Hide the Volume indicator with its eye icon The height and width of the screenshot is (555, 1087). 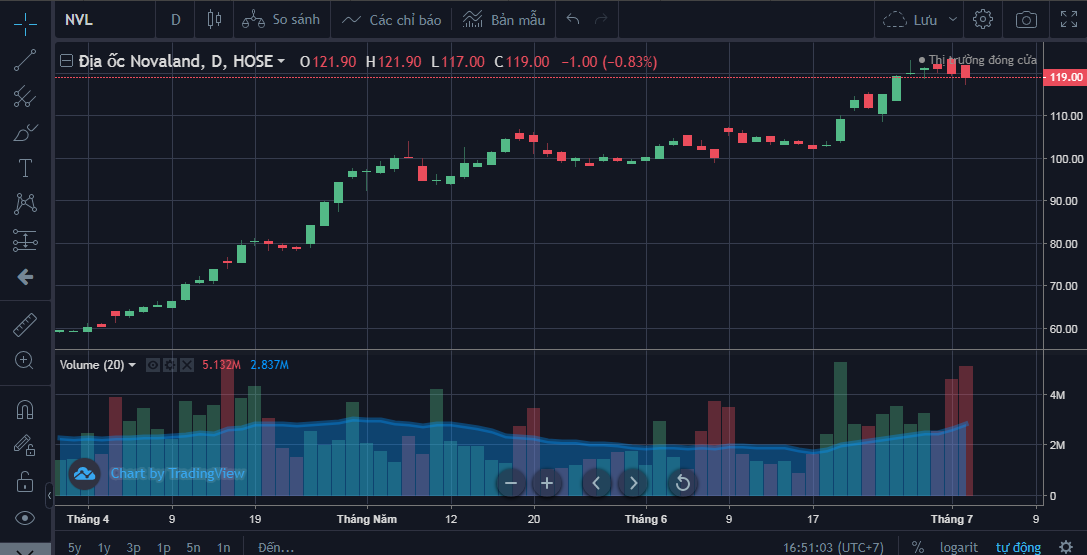tap(153, 365)
